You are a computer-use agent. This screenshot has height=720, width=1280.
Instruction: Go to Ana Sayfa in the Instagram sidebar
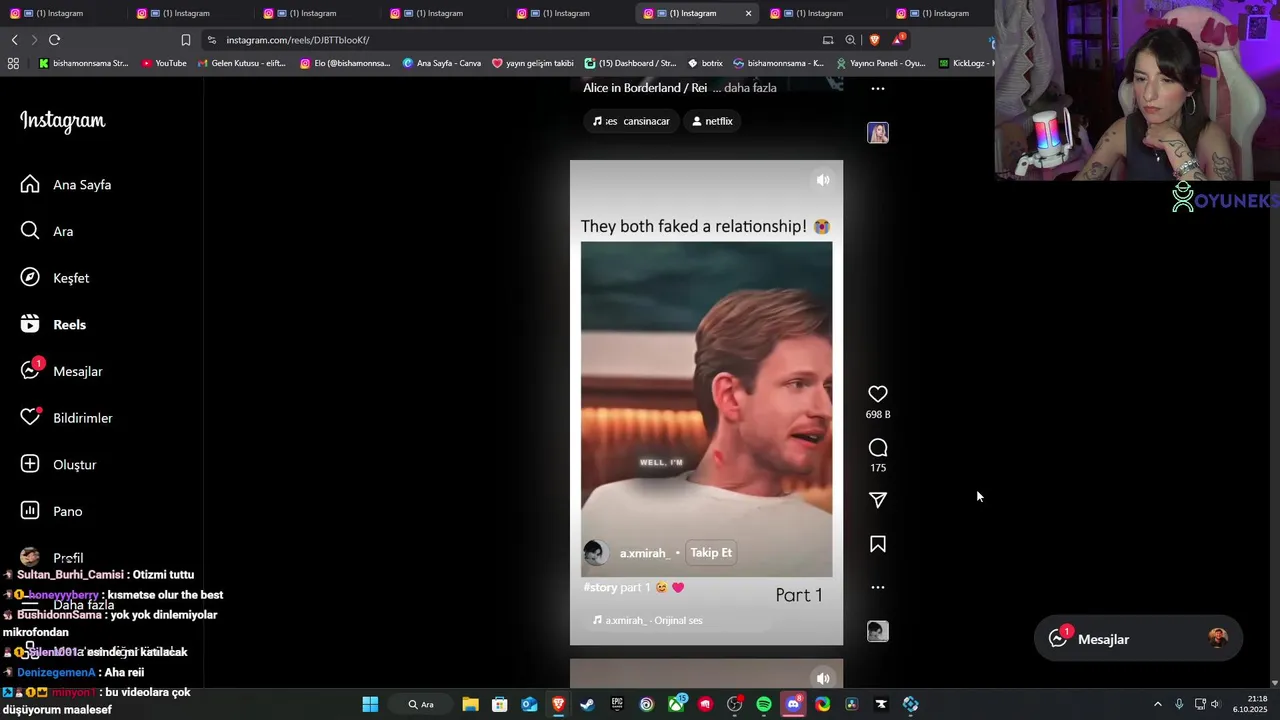point(66,185)
